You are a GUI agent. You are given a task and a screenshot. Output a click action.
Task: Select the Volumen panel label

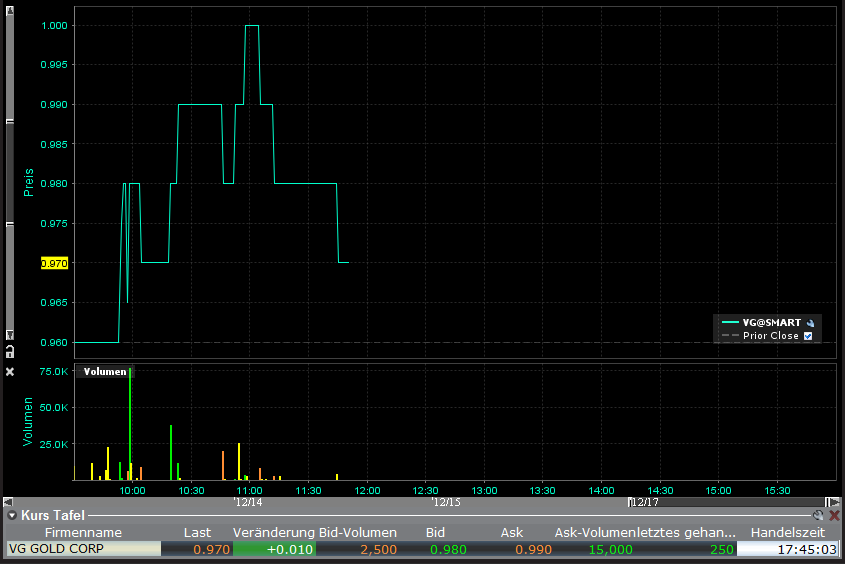105,371
